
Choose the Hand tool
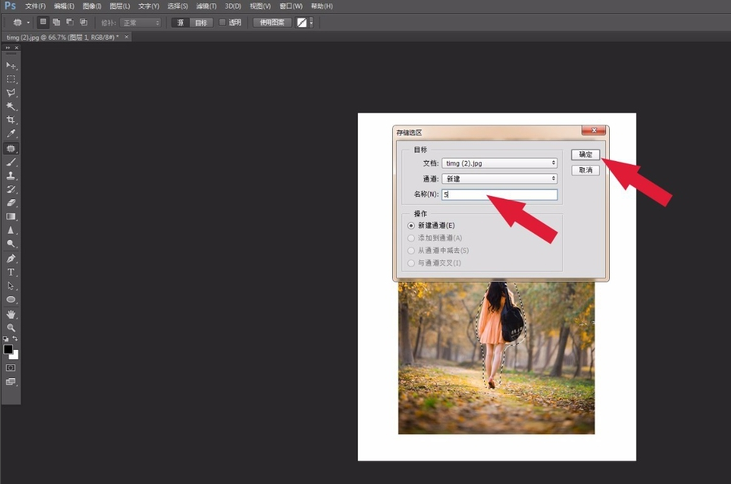[x=11, y=314]
